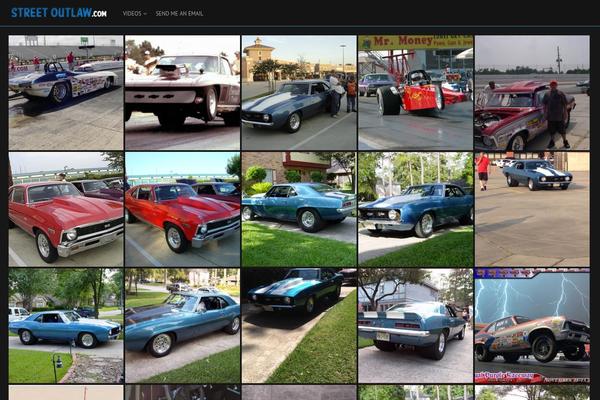Open the Camaro with man in red shirt
600x400 pixels.
click(x=532, y=209)
